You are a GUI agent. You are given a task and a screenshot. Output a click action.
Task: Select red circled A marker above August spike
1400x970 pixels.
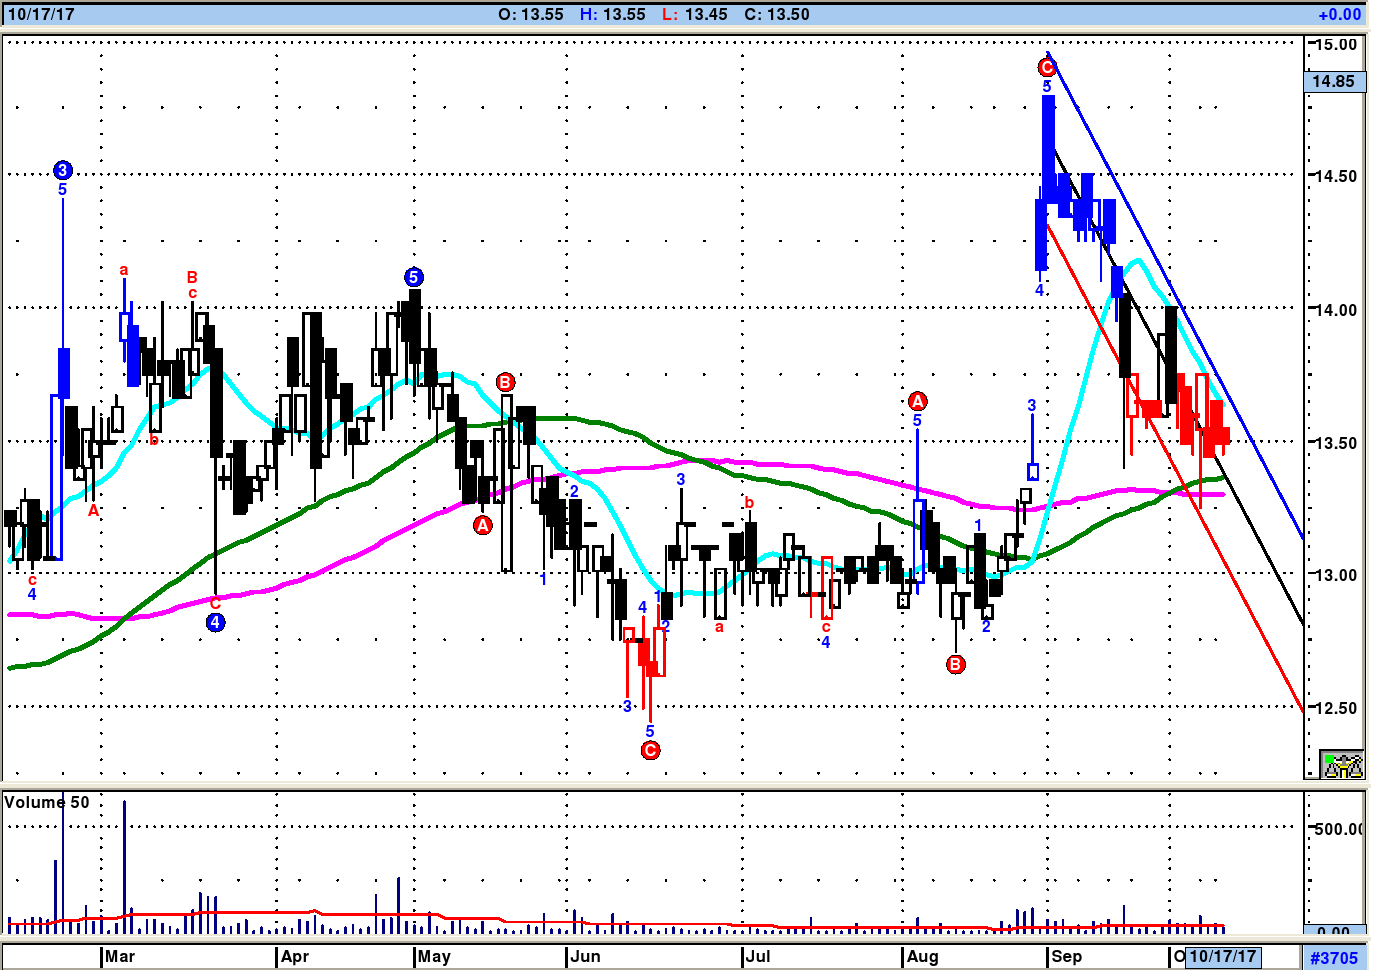(x=917, y=401)
